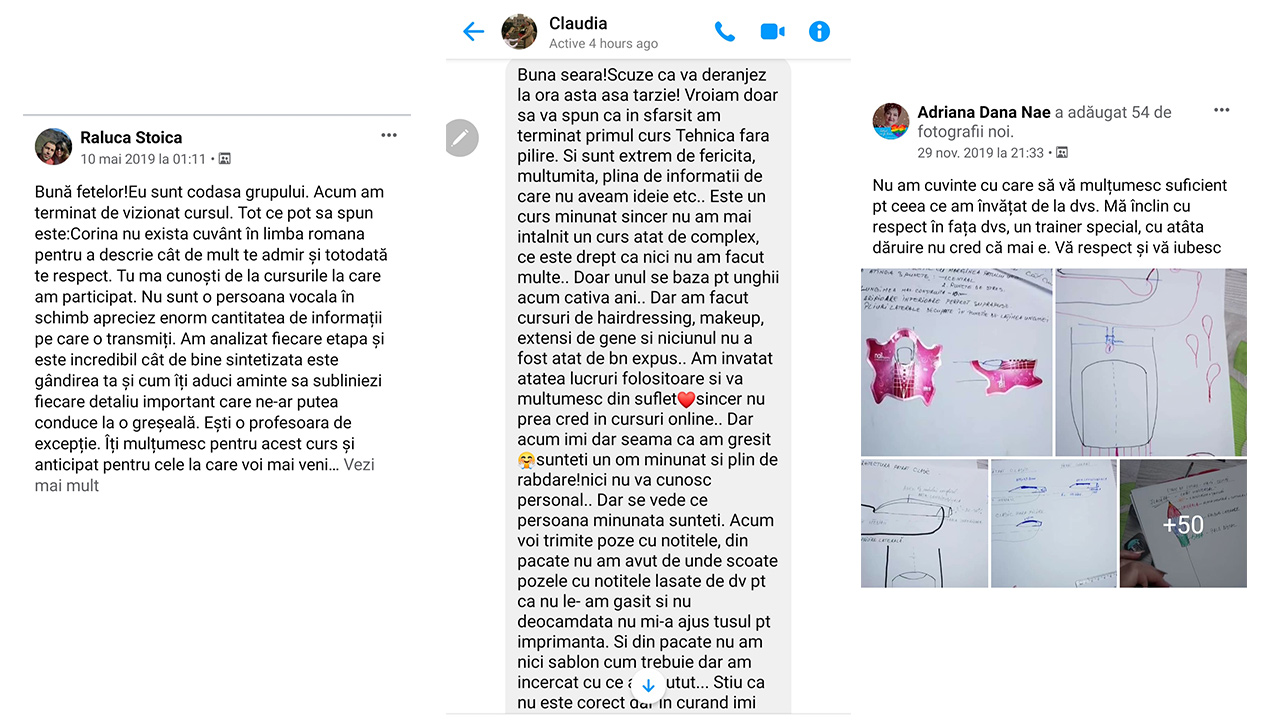Open the pink nail form photo
Image resolution: width=1280 pixels, height=720 pixels.
(957, 362)
